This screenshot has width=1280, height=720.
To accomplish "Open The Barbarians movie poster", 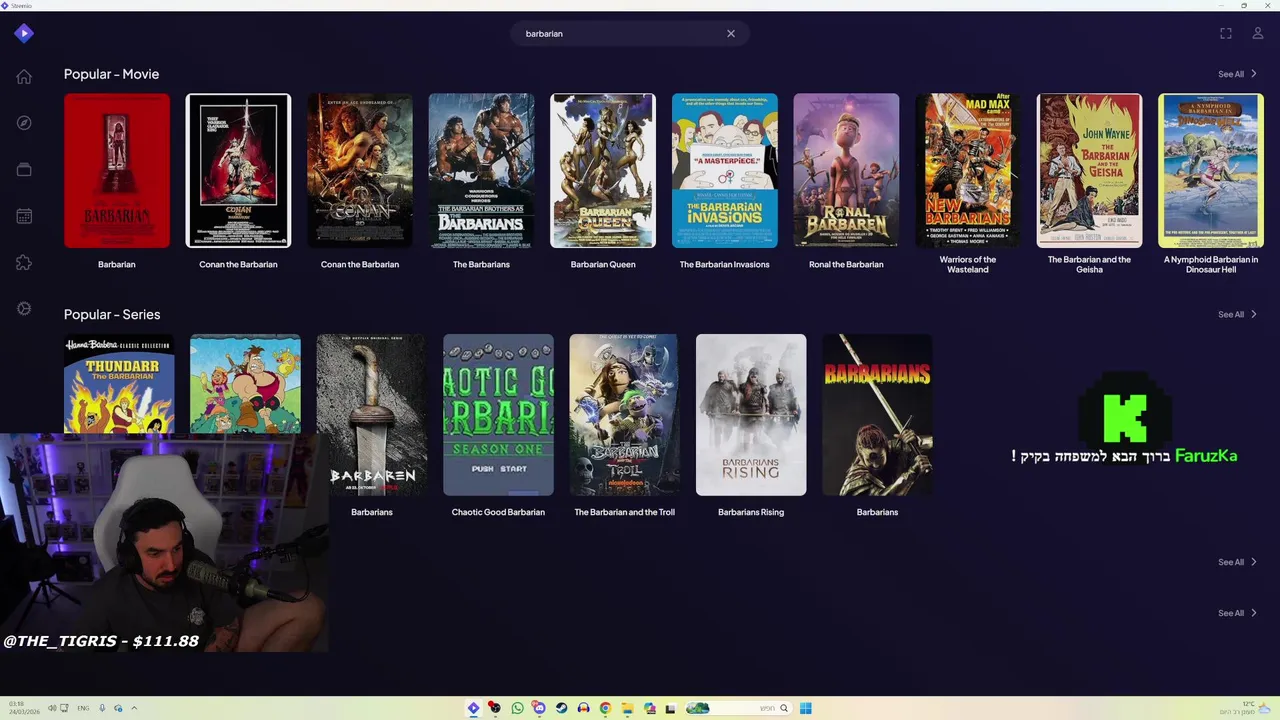I will [481, 171].
